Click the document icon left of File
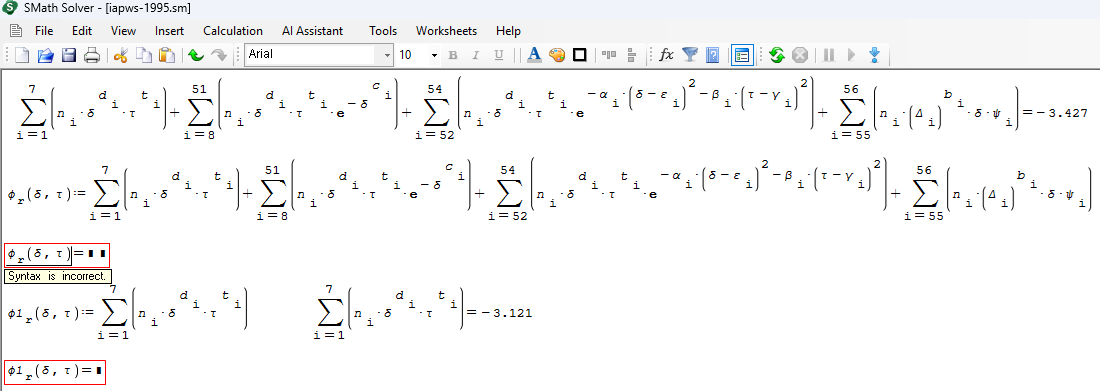The height and width of the screenshot is (391, 1100). (x=15, y=31)
